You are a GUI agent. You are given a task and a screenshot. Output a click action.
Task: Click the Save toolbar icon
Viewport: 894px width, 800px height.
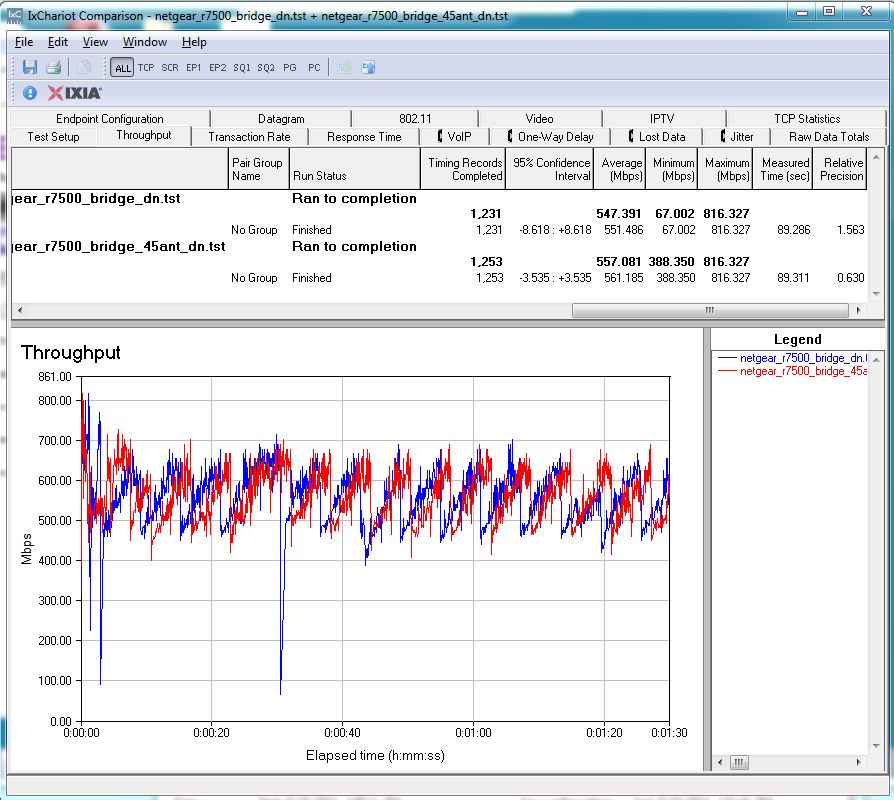(x=30, y=67)
